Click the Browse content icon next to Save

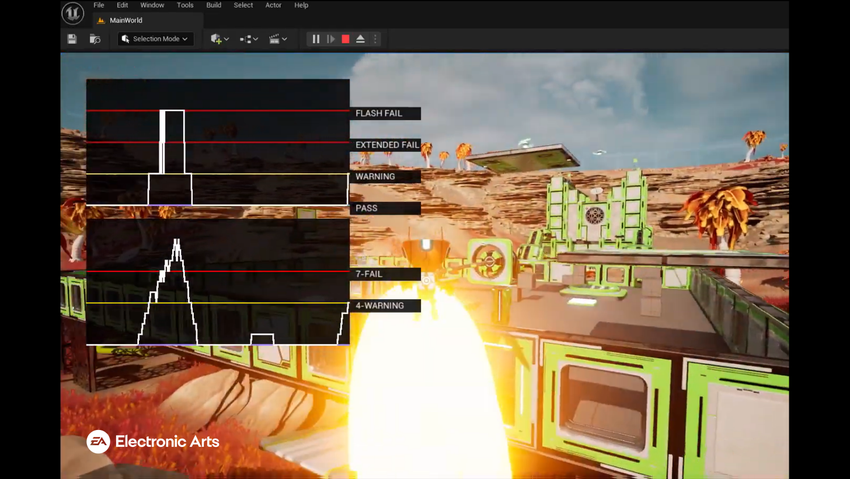[95, 39]
